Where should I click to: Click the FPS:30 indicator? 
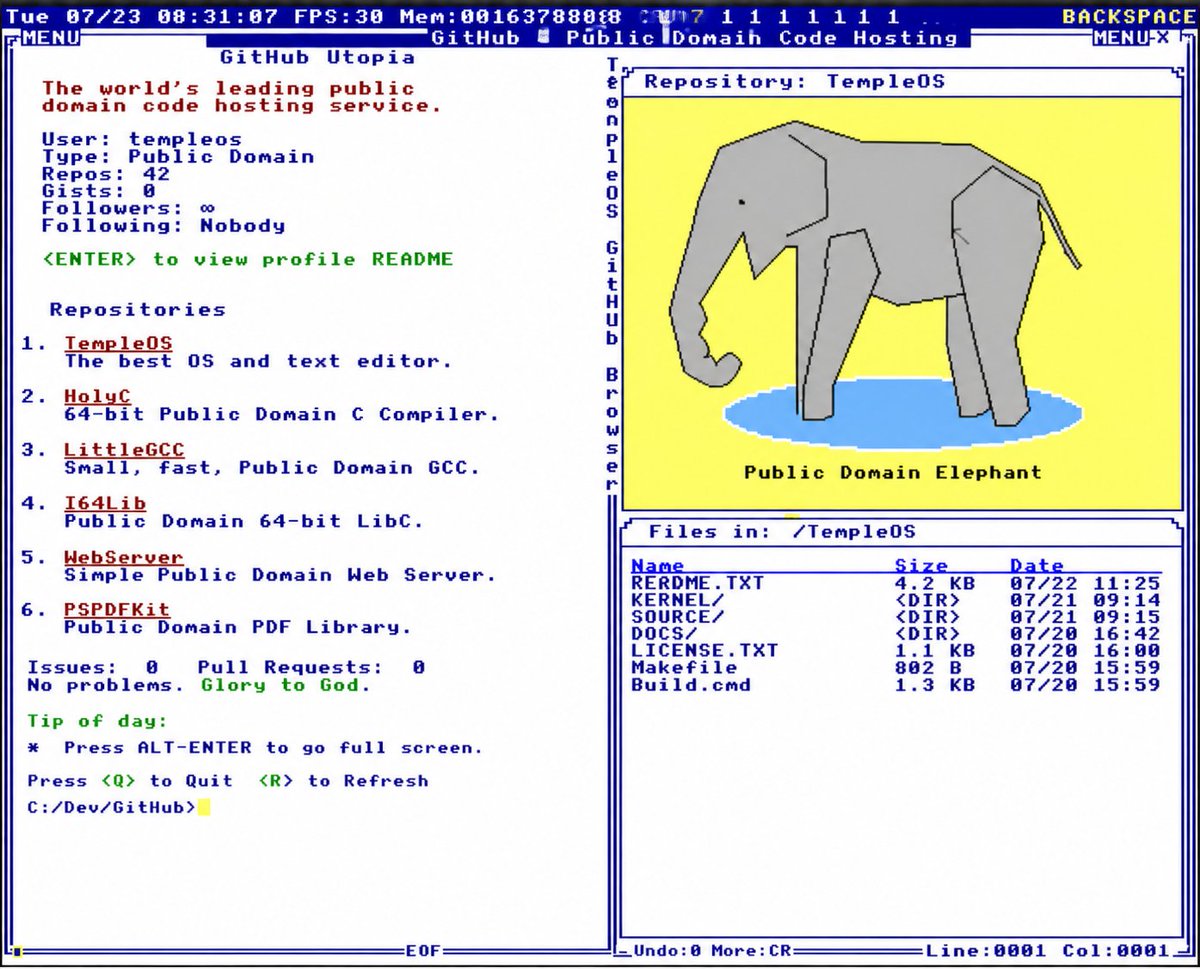(341, 16)
